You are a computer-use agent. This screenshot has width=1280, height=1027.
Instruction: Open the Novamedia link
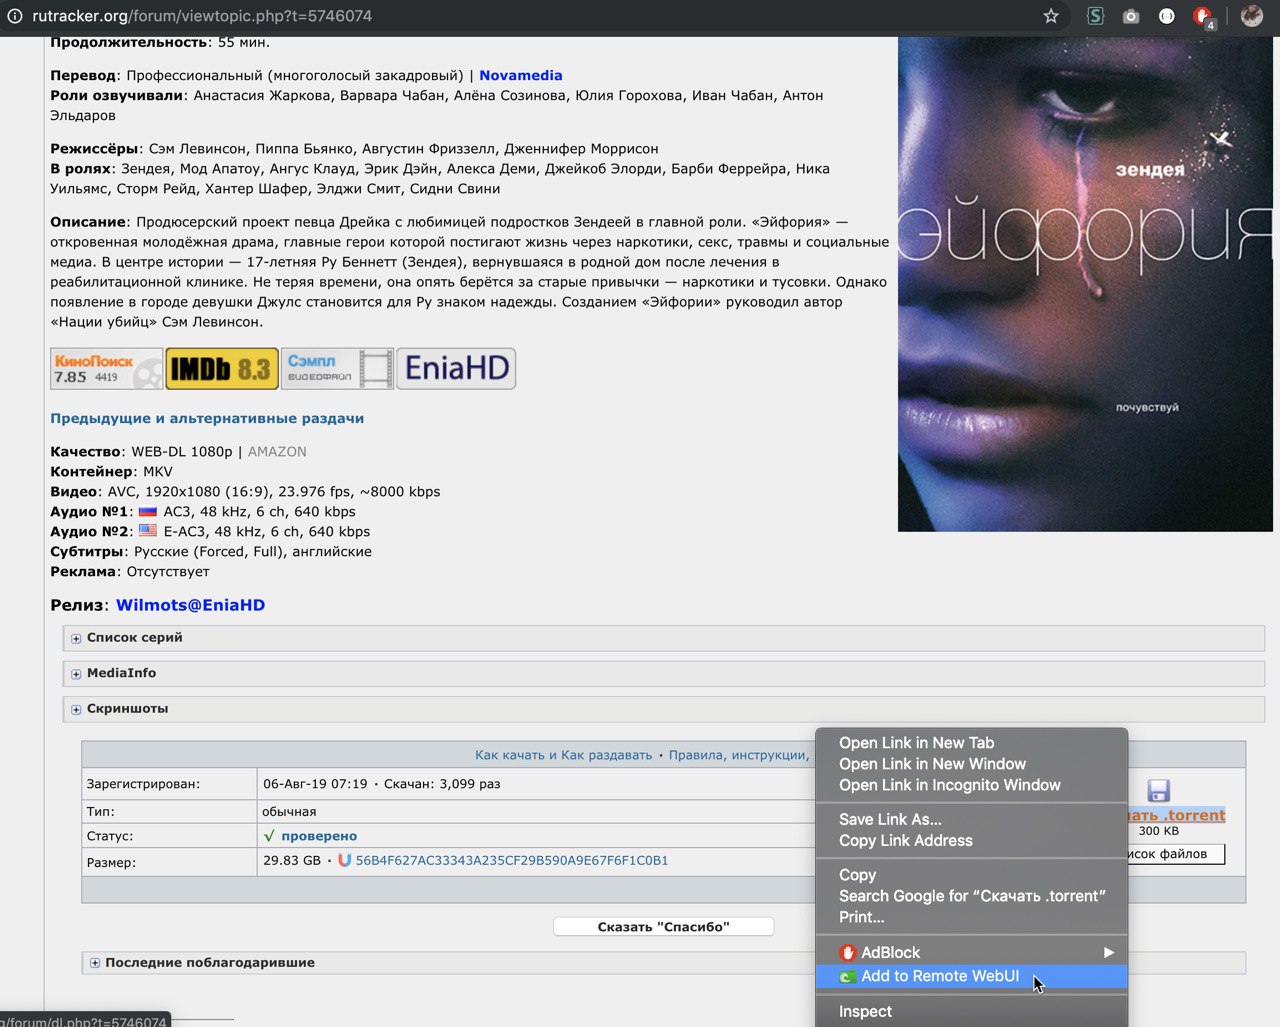[x=520, y=75]
